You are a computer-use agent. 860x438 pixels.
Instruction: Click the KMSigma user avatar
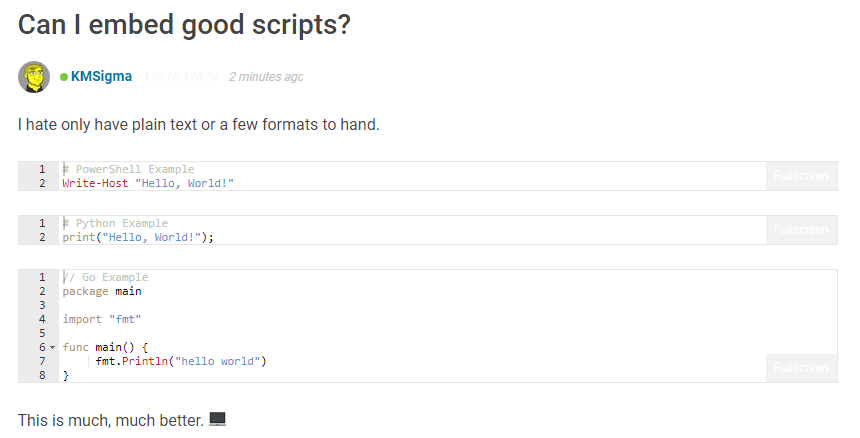pyautogui.click(x=34, y=77)
